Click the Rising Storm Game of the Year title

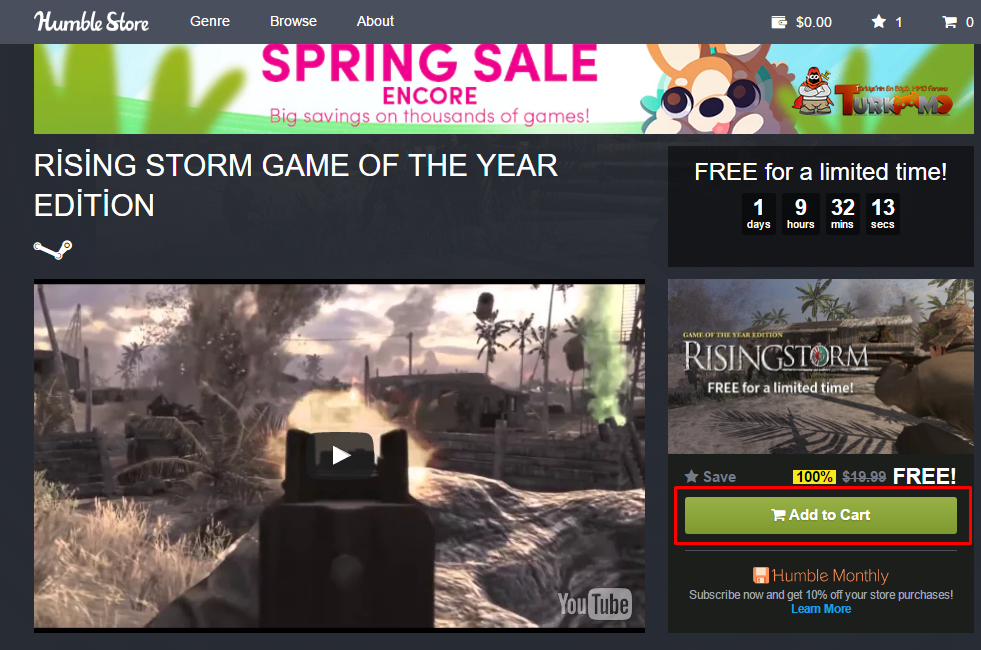[296, 185]
